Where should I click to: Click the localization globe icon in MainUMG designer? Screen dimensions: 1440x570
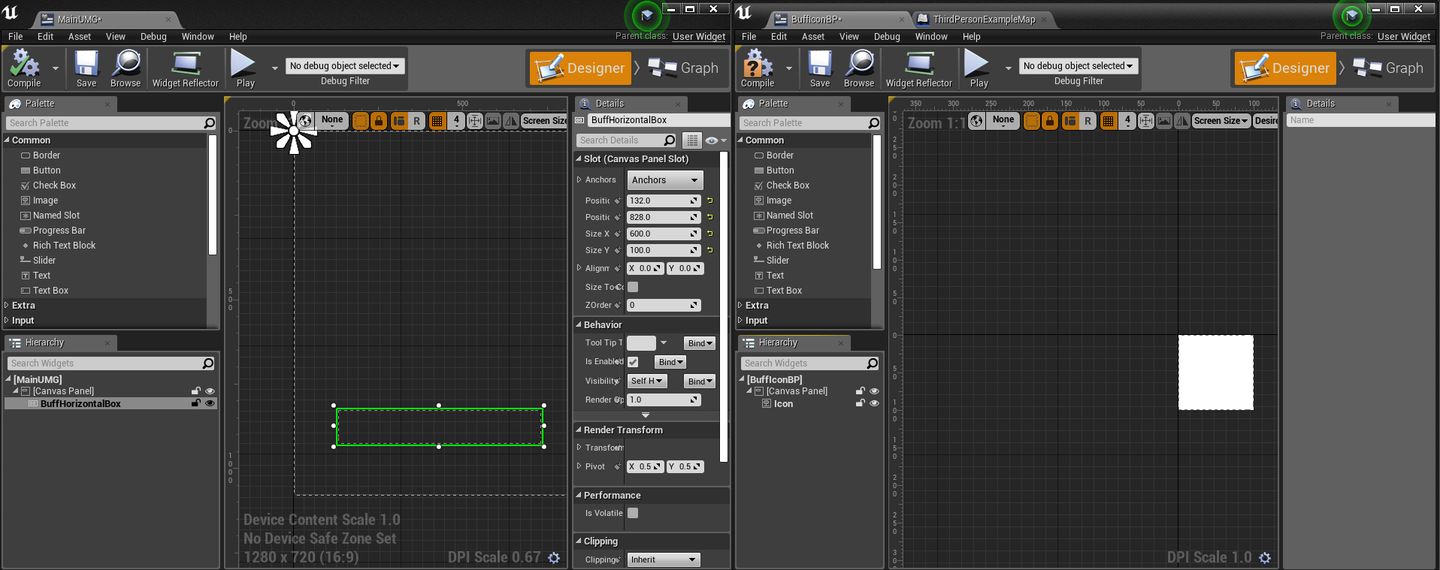[305, 120]
